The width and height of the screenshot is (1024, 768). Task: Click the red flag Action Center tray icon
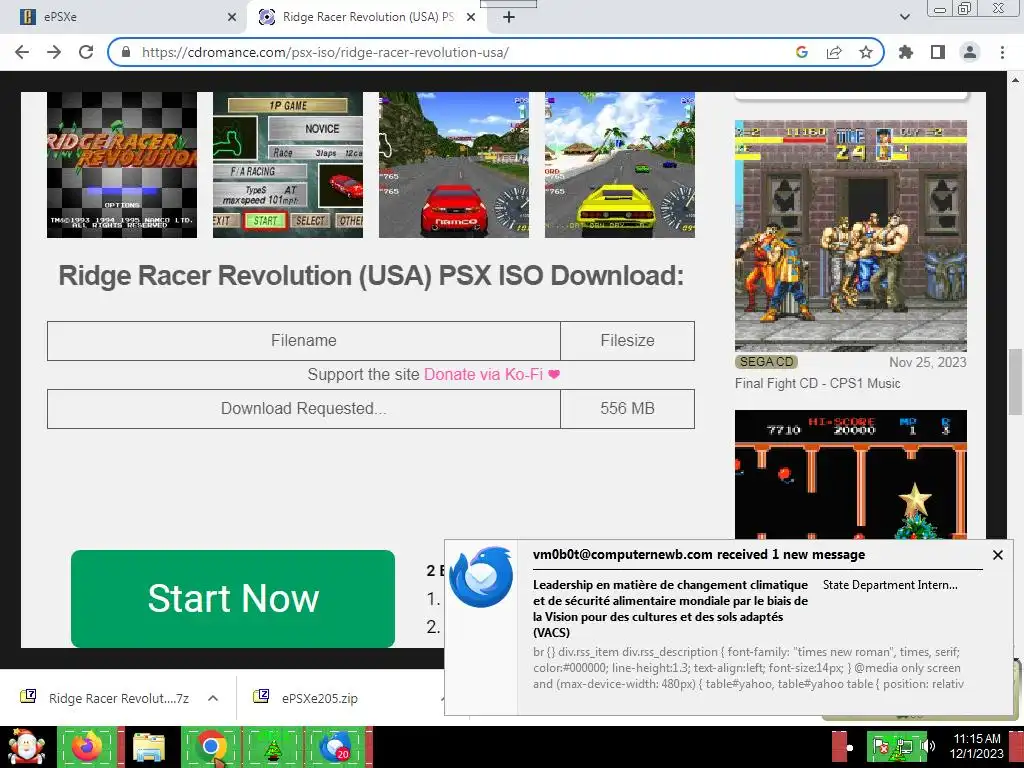[882, 746]
